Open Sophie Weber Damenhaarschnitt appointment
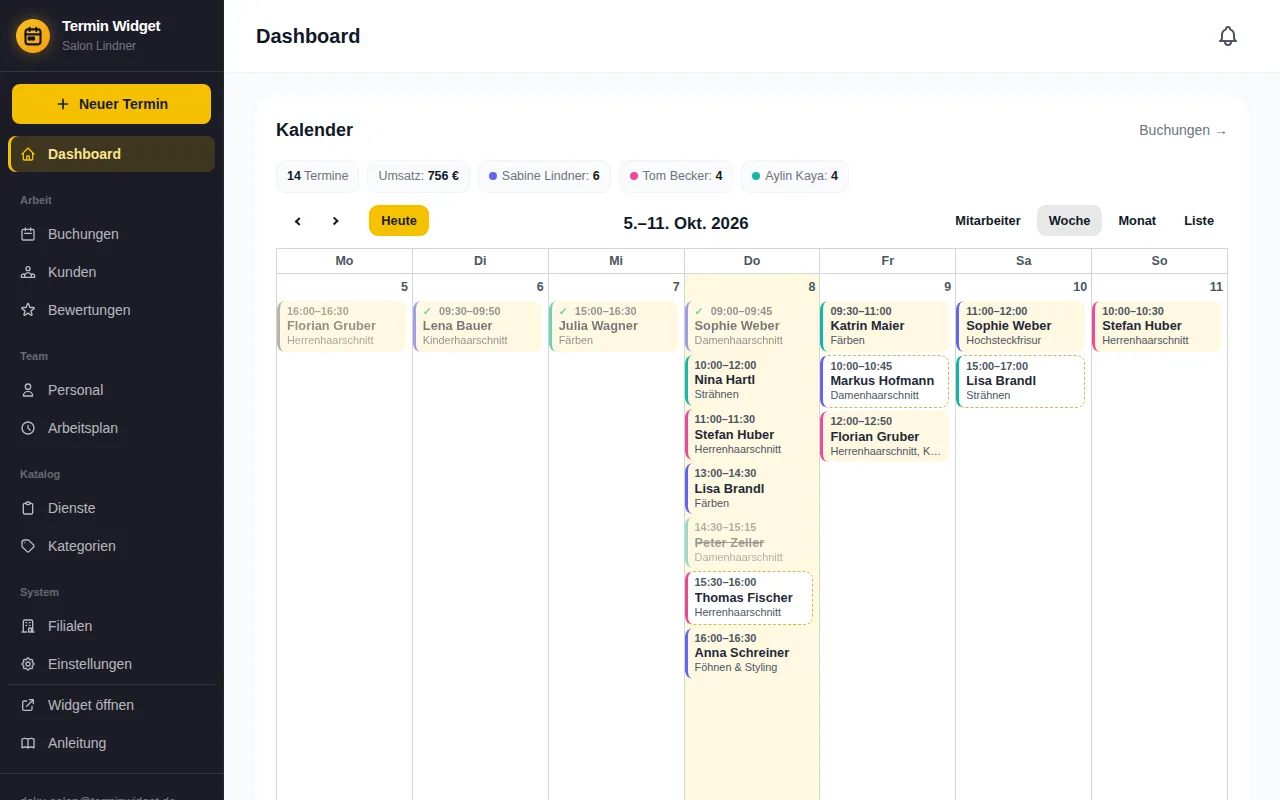The image size is (1280, 800). (x=750, y=326)
